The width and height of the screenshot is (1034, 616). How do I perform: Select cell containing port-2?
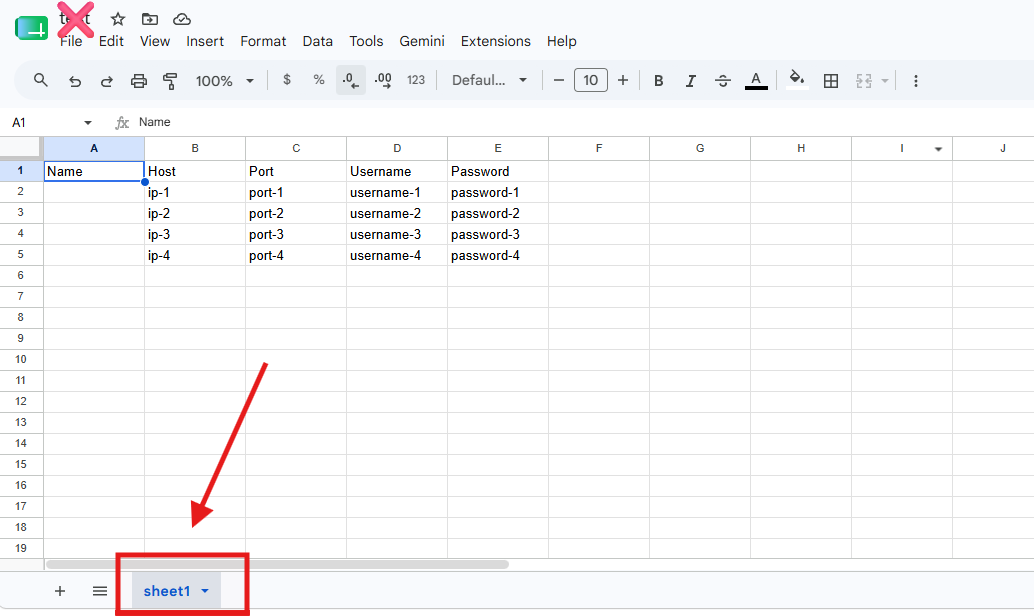click(x=295, y=213)
